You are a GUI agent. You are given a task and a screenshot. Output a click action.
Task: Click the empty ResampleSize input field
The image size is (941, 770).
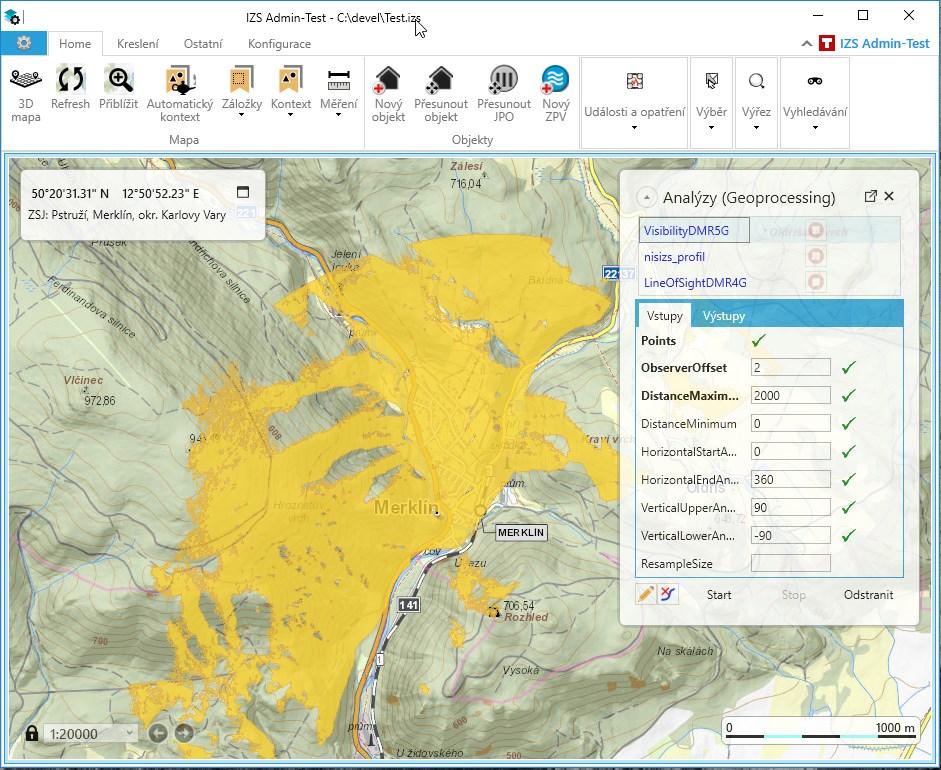[790, 564]
